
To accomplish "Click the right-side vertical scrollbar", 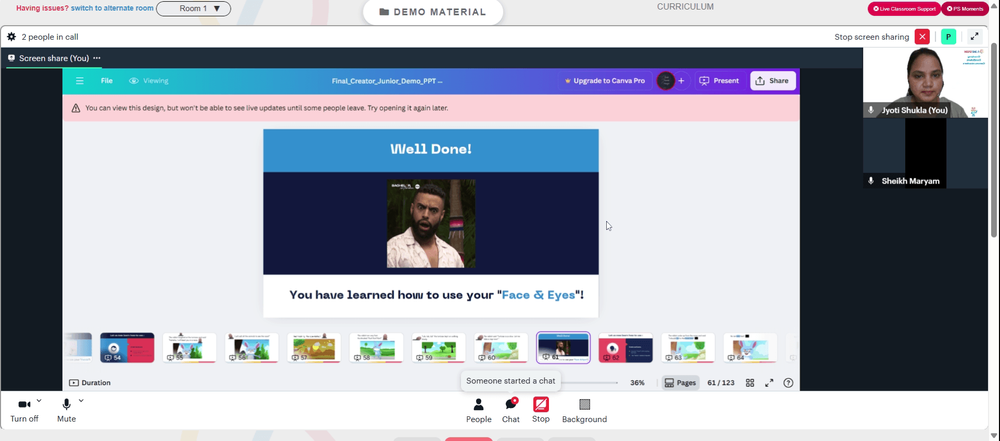I will point(994,140).
